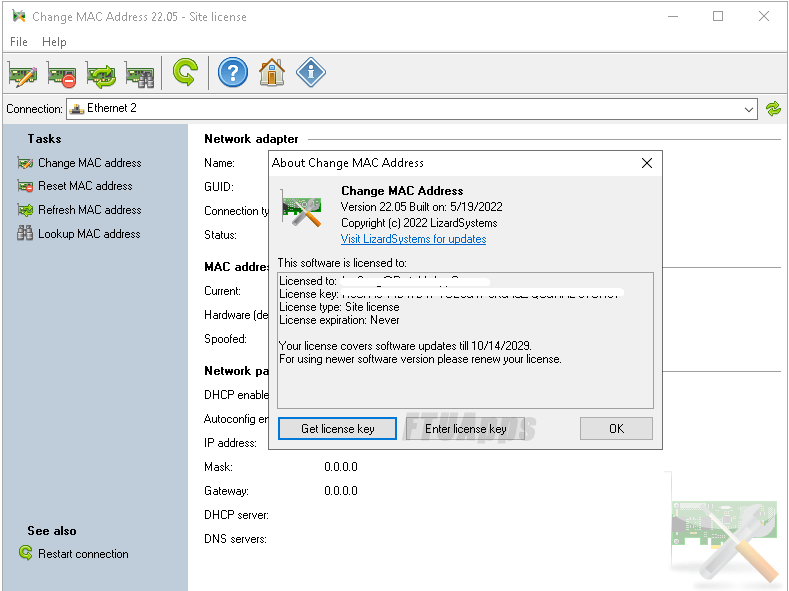This screenshot has height=591, width=789.
Task: Open the Help menu
Action: click(x=54, y=42)
